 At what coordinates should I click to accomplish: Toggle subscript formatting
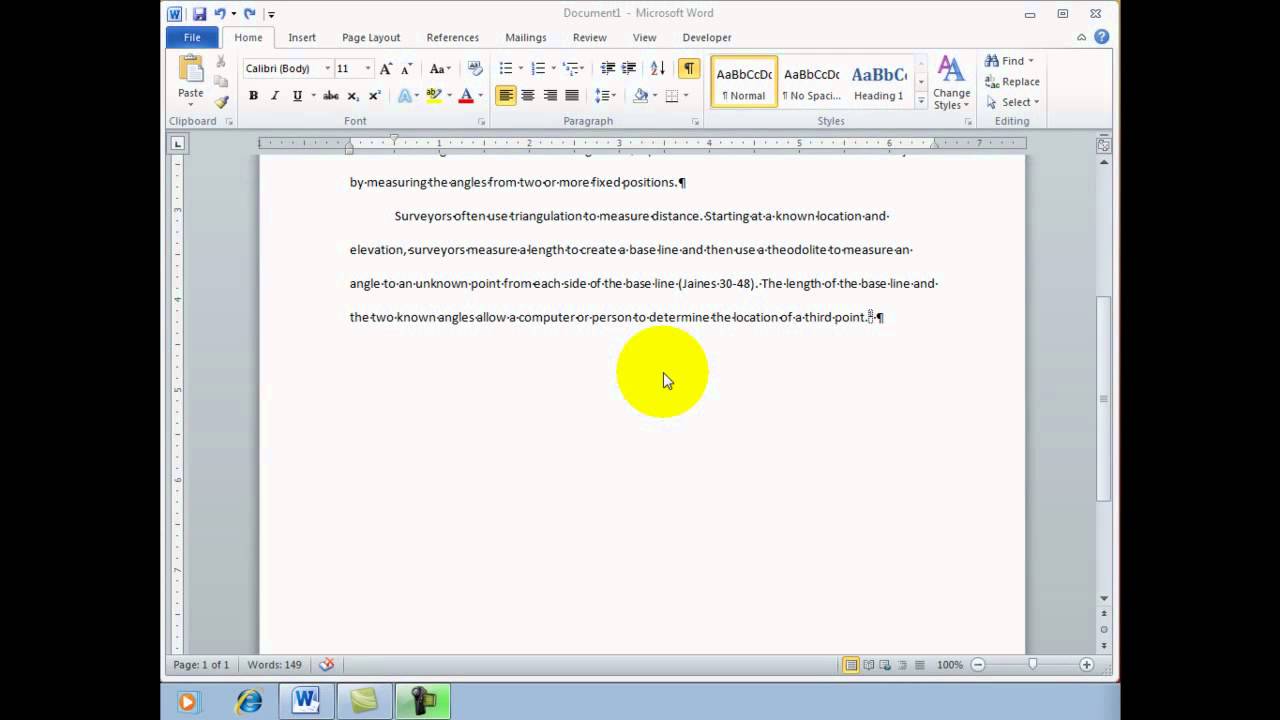coord(353,96)
